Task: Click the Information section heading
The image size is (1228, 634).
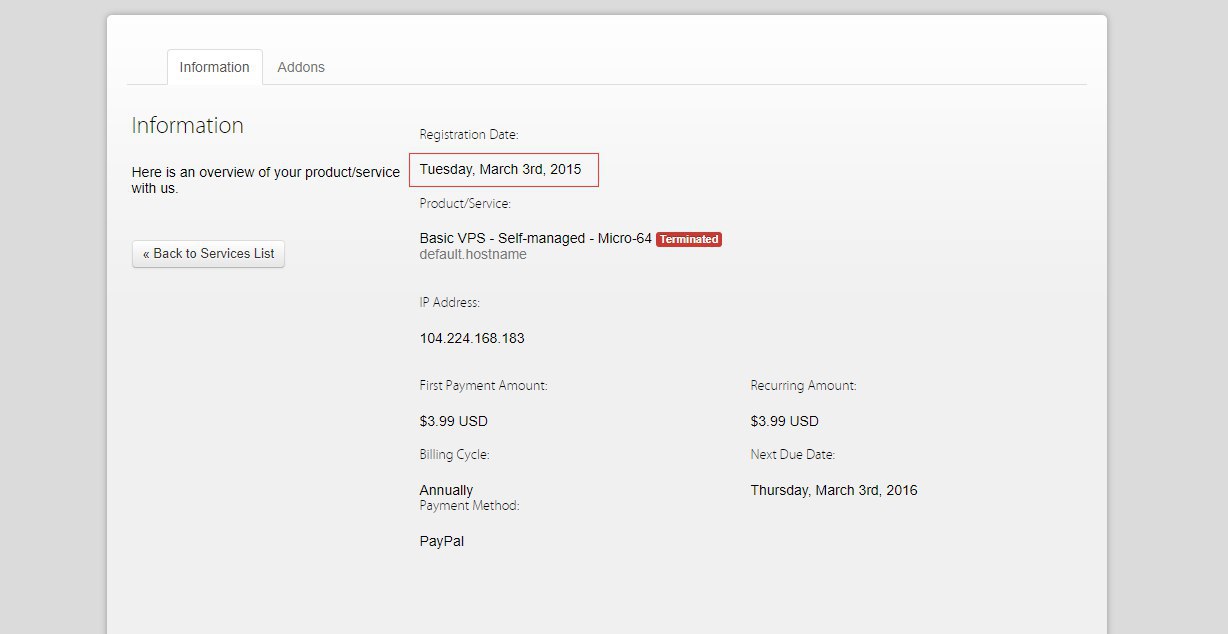Action: click(x=187, y=125)
